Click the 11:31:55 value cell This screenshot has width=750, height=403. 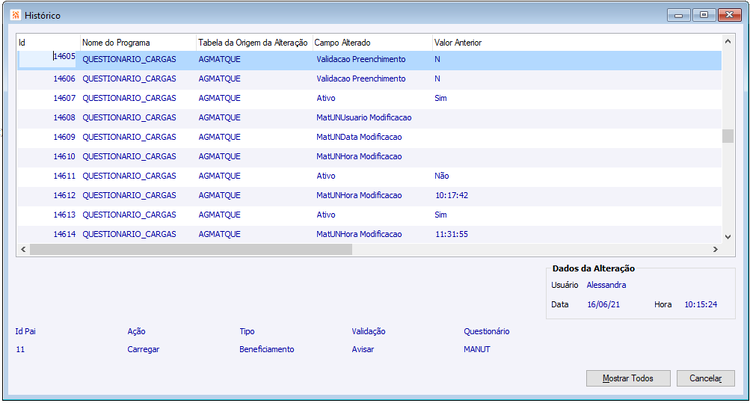pyautogui.click(x=452, y=234)
